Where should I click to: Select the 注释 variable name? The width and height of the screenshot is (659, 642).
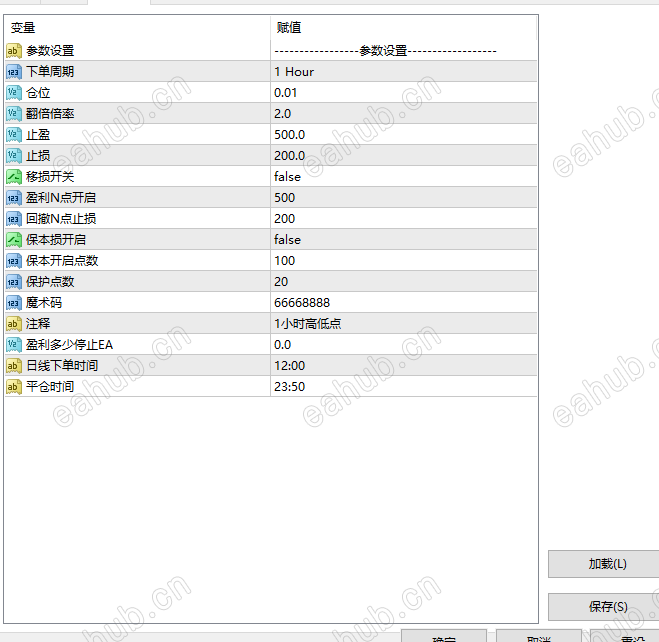point(38,324)
